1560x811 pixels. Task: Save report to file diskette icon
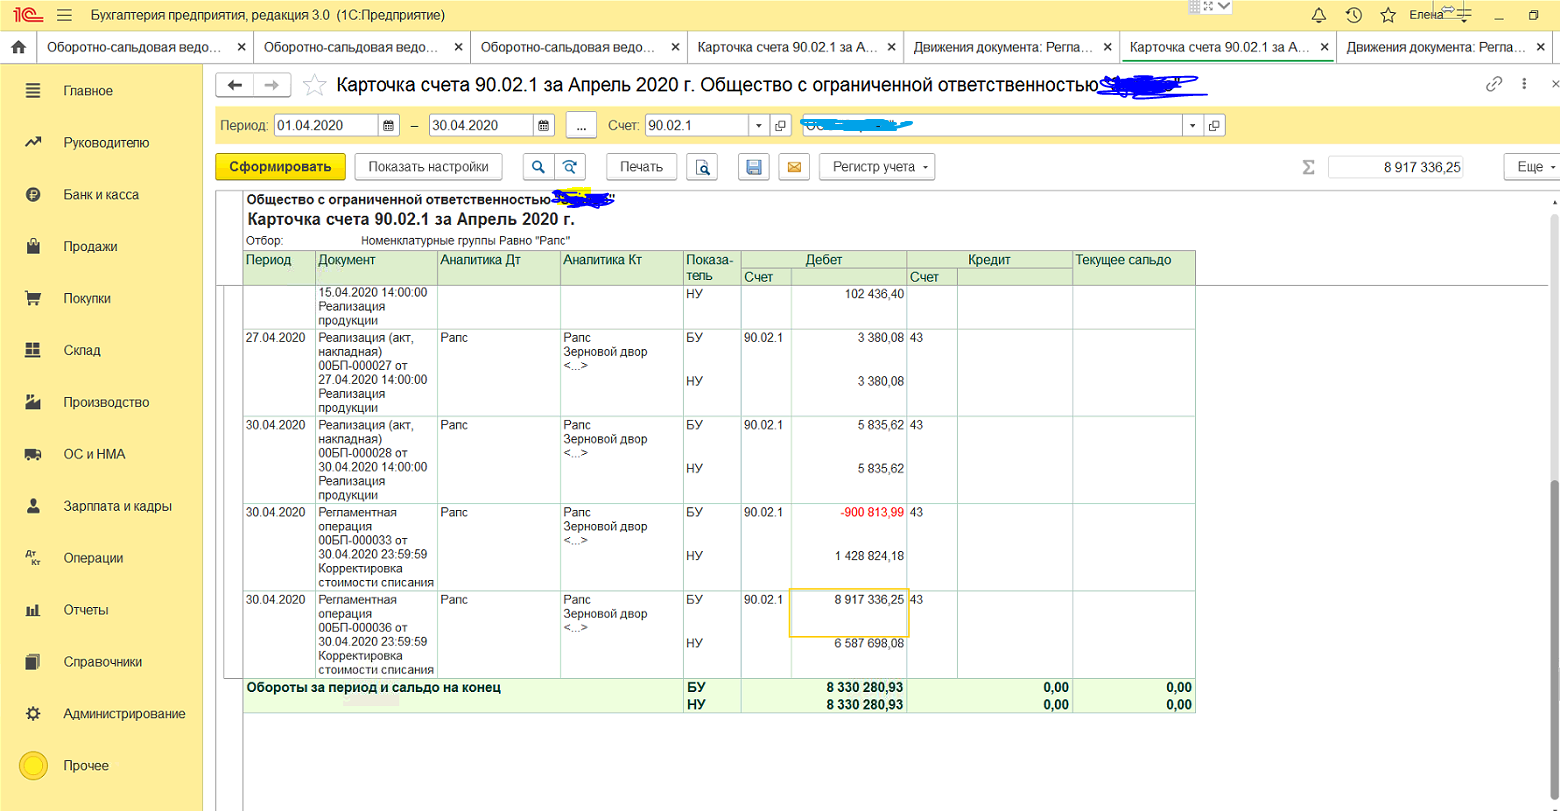pyautogui.click(x=754, y=167)
